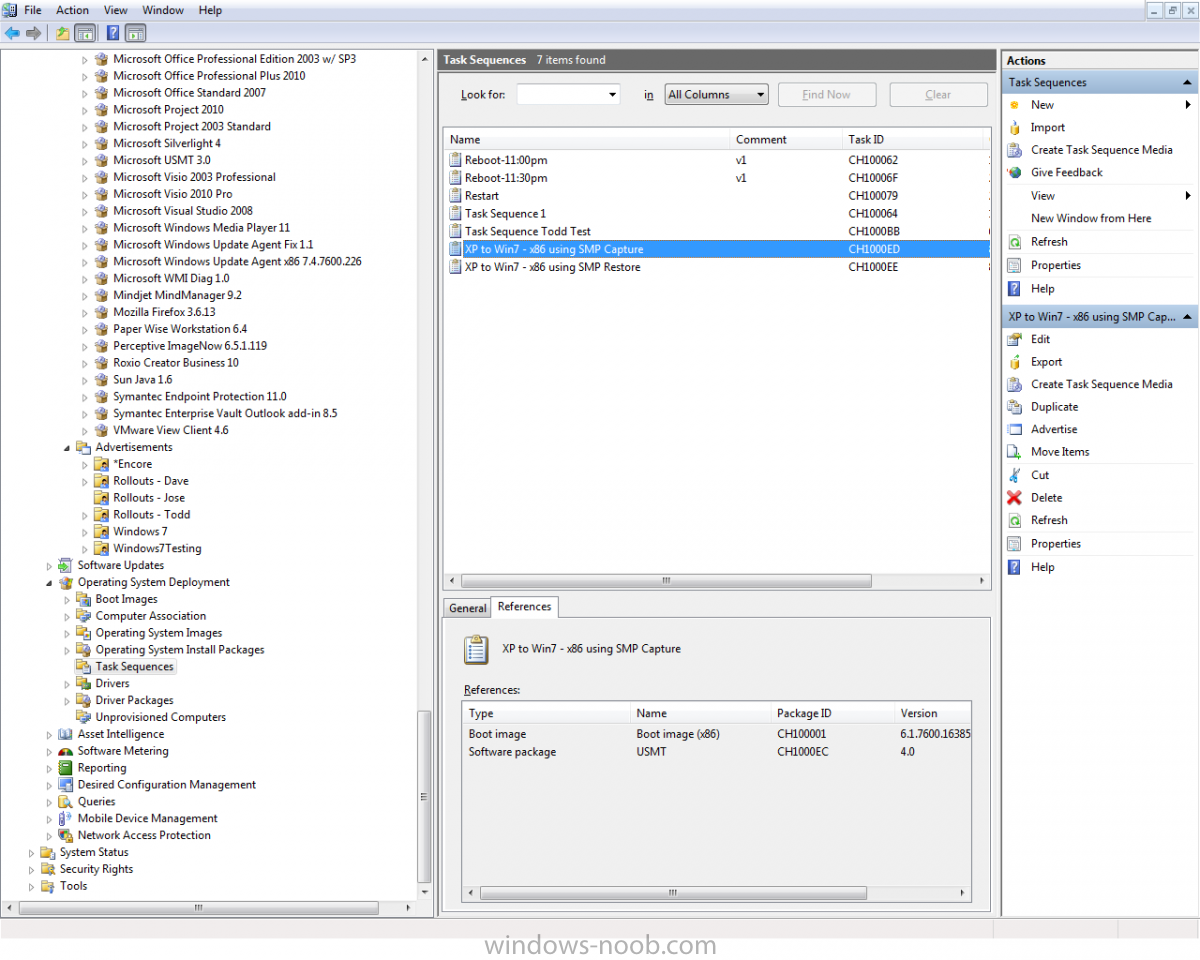1200x960 pixels.
Task: Click the Software Metering tree icon
Action: (66, 752)
